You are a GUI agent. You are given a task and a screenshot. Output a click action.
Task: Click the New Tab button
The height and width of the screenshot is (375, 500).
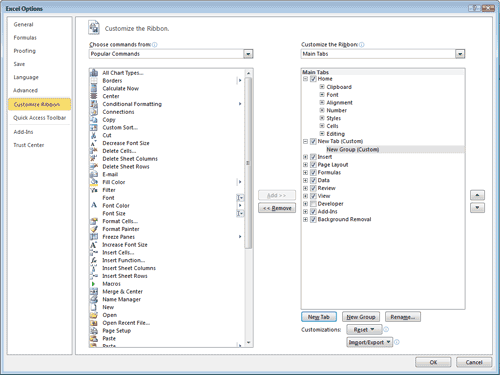coord(319,317)
